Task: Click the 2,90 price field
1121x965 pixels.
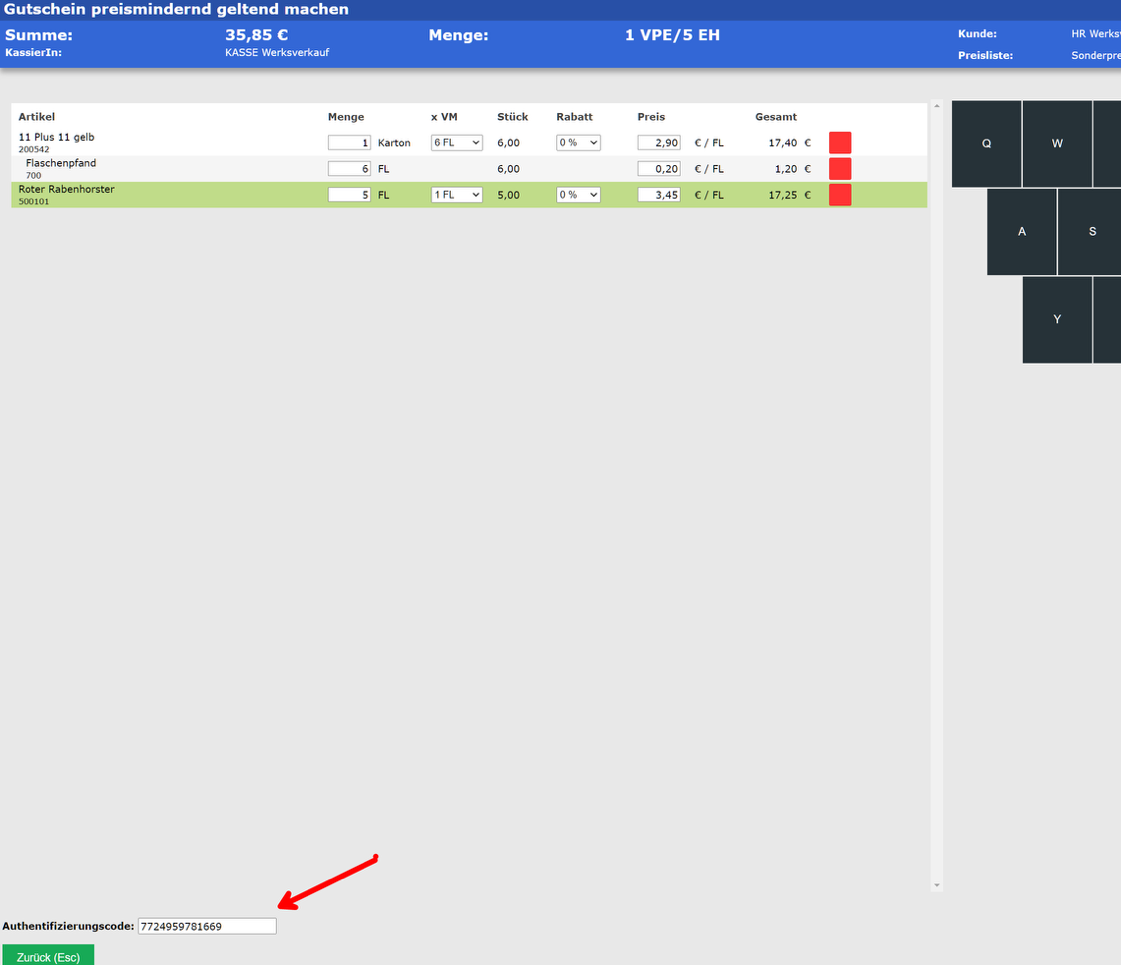Action: (659, 143)
